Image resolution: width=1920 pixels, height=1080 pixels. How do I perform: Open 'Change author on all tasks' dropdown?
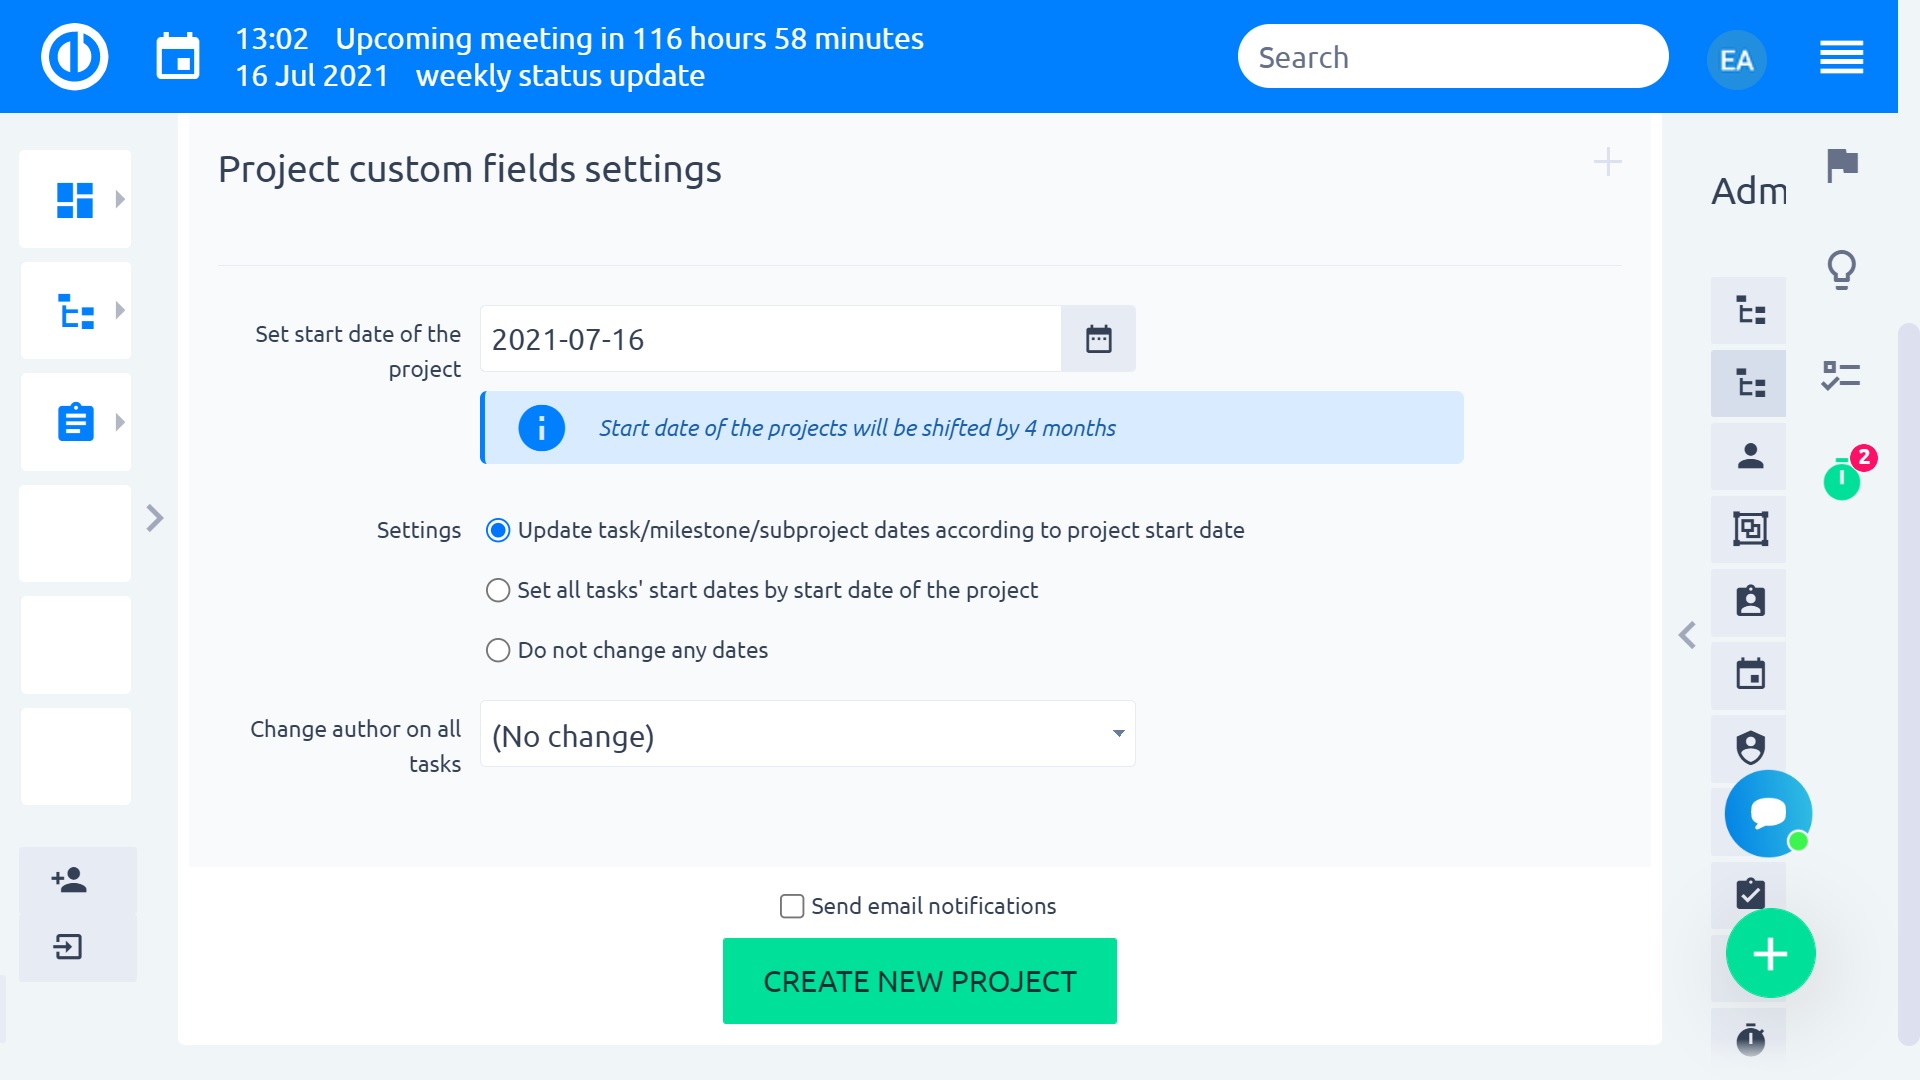[x=808, y=734]
